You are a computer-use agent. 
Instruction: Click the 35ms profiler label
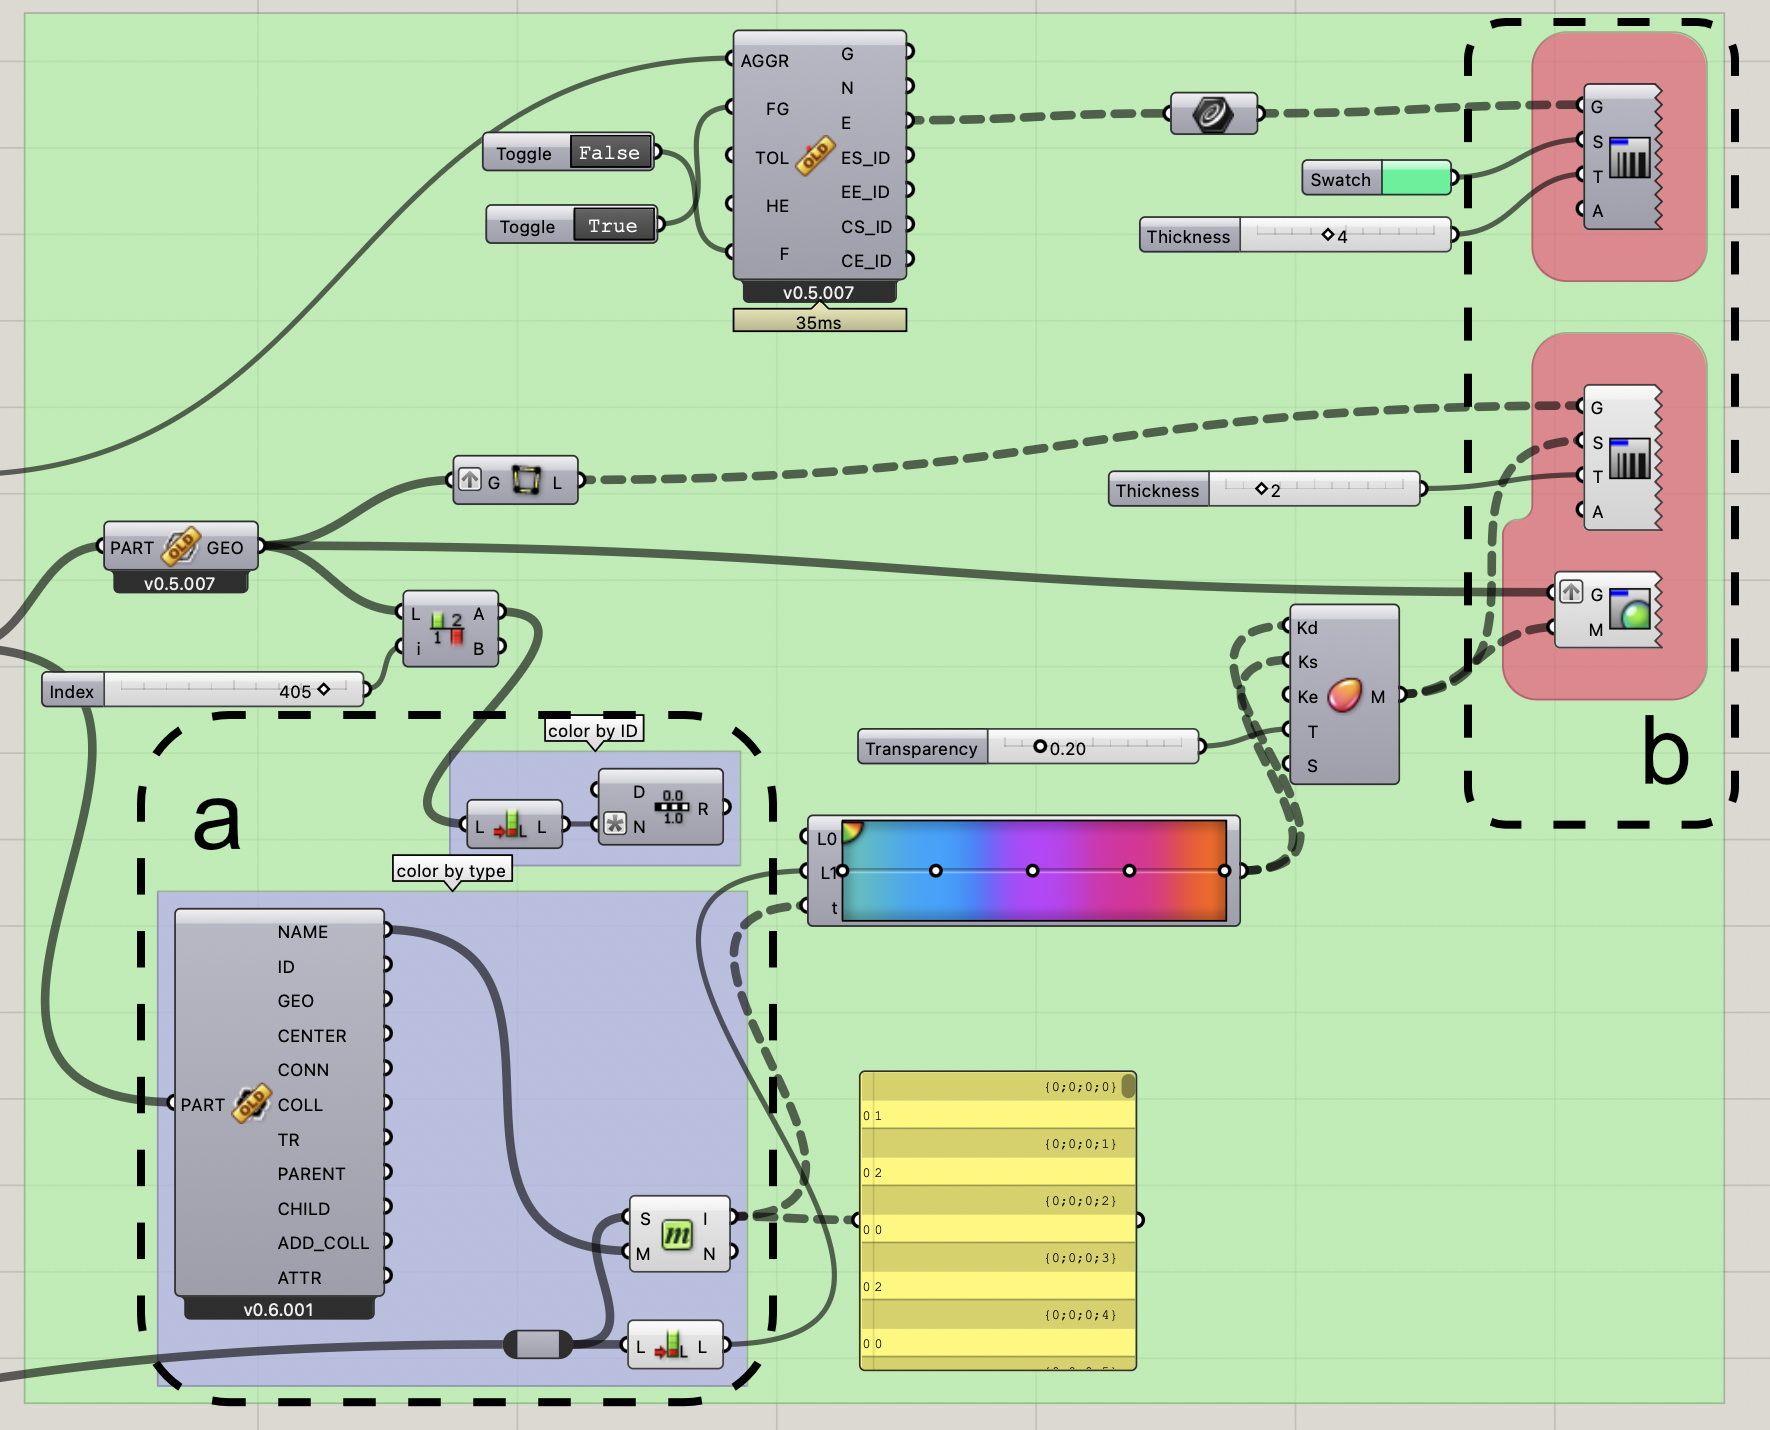[x=819, y=321]
